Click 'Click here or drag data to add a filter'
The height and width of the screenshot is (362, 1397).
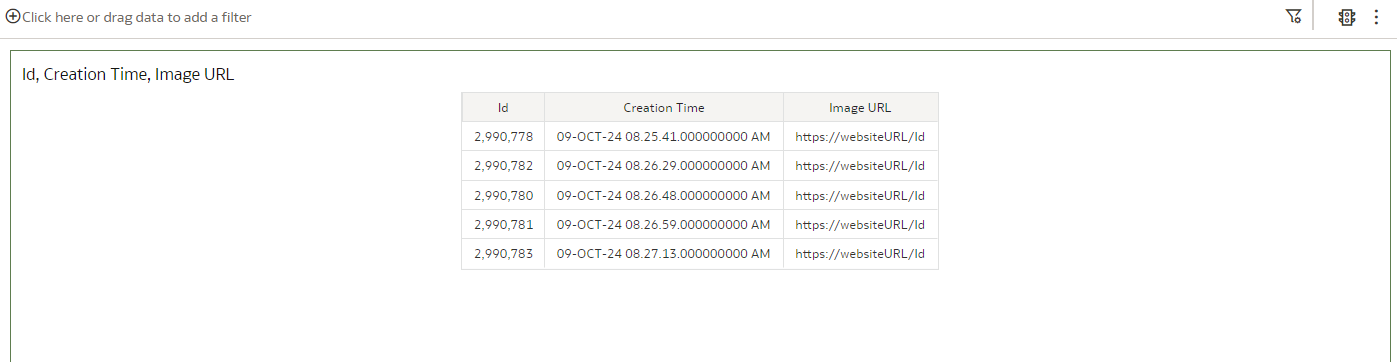[136, 17]
